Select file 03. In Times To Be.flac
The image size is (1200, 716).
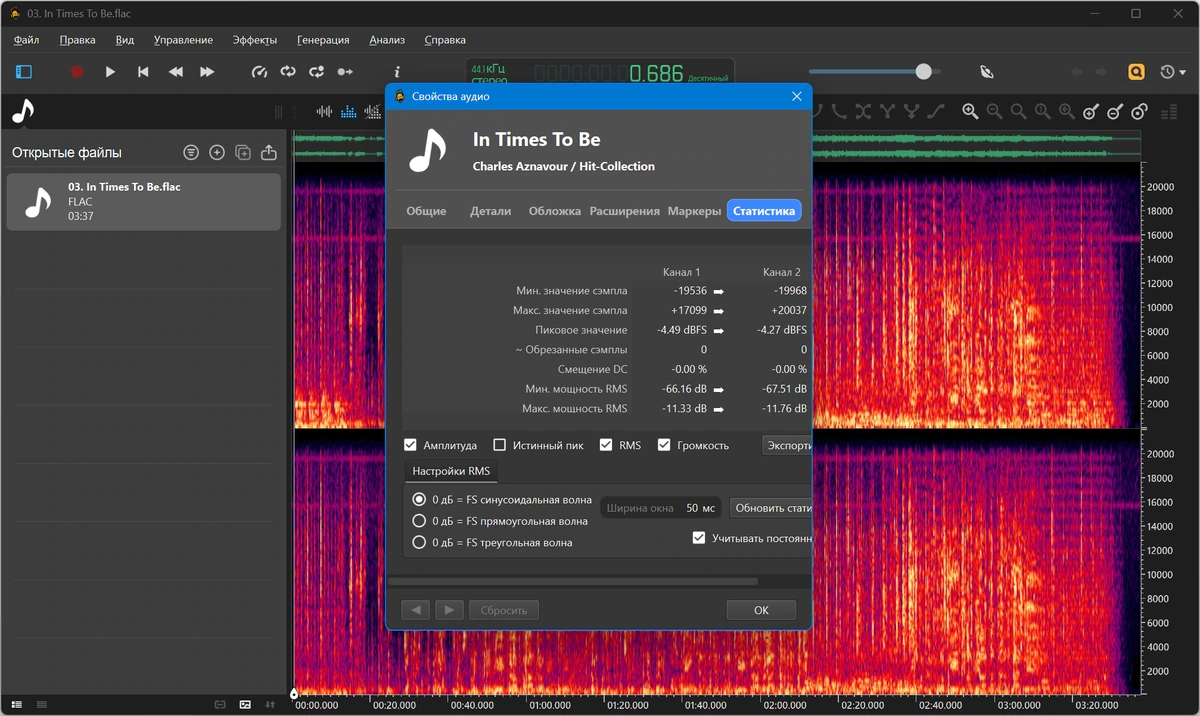coord(144,201)
